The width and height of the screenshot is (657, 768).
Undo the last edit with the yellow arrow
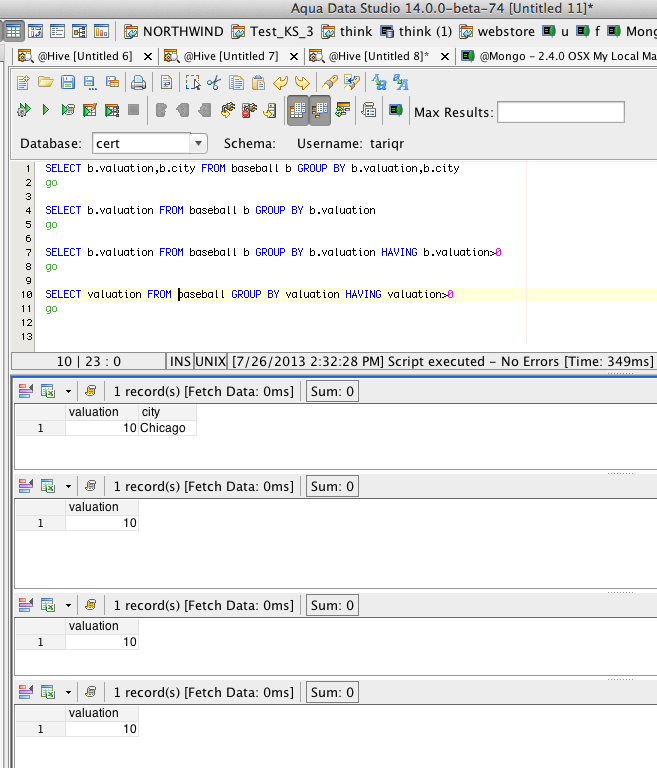(x=281, y=83)
